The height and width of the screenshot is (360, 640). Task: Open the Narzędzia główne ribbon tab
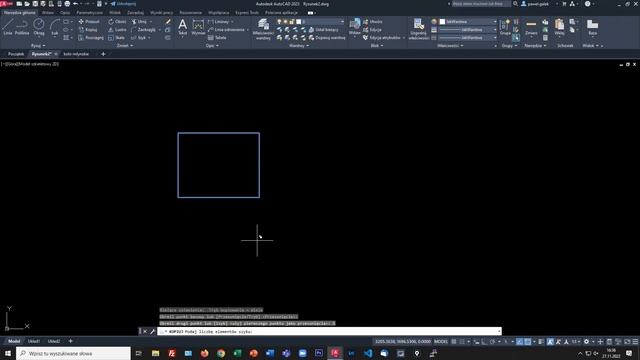click(x=20, y=13)
